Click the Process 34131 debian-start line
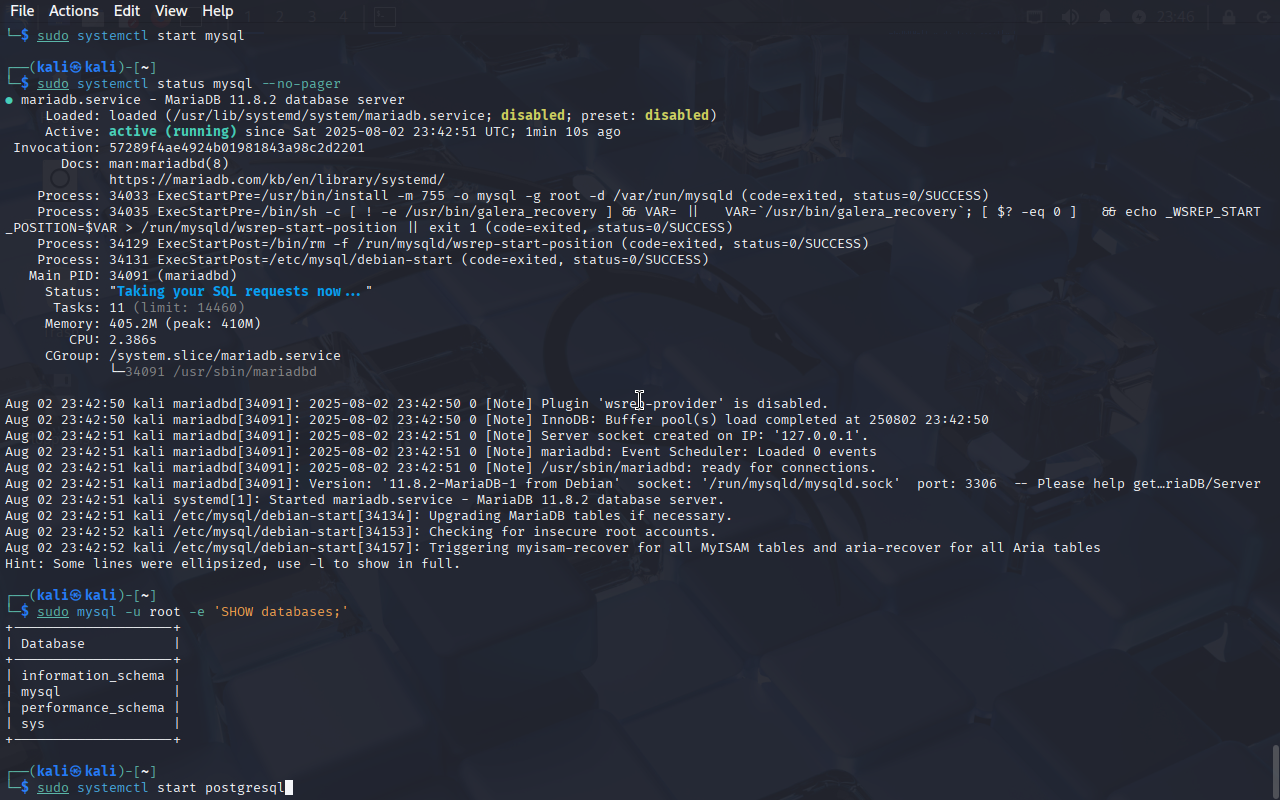Screen dimensions: 1280x800 point(373,260)
